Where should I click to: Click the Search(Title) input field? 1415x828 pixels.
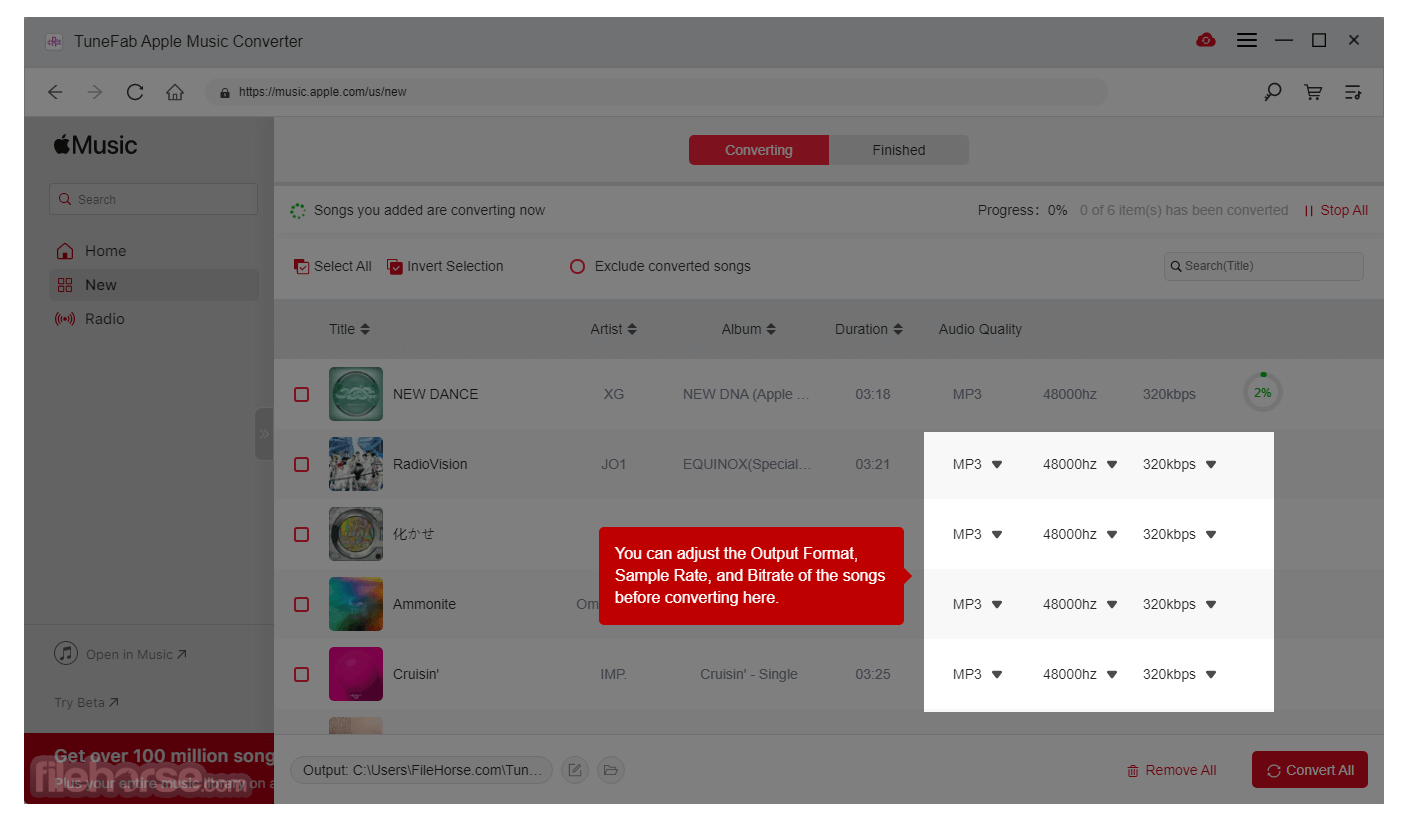click(x=1264, y=266)
